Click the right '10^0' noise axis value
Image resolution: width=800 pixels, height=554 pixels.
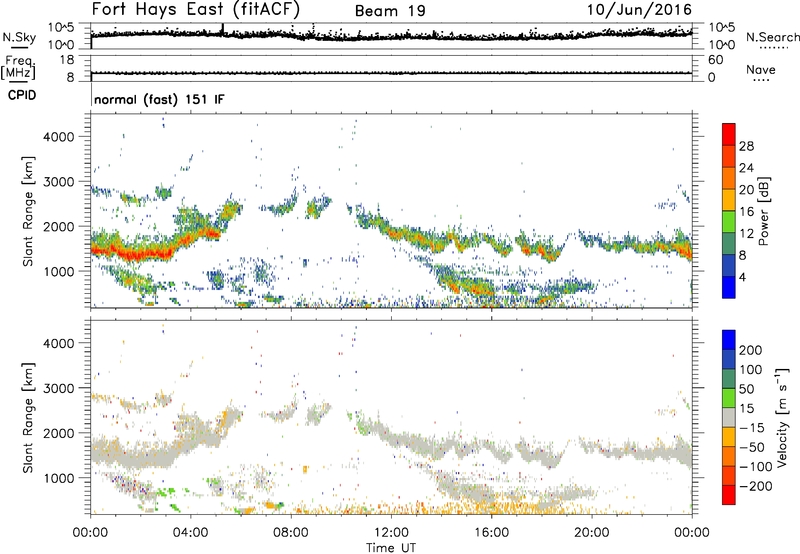point(721,45)
